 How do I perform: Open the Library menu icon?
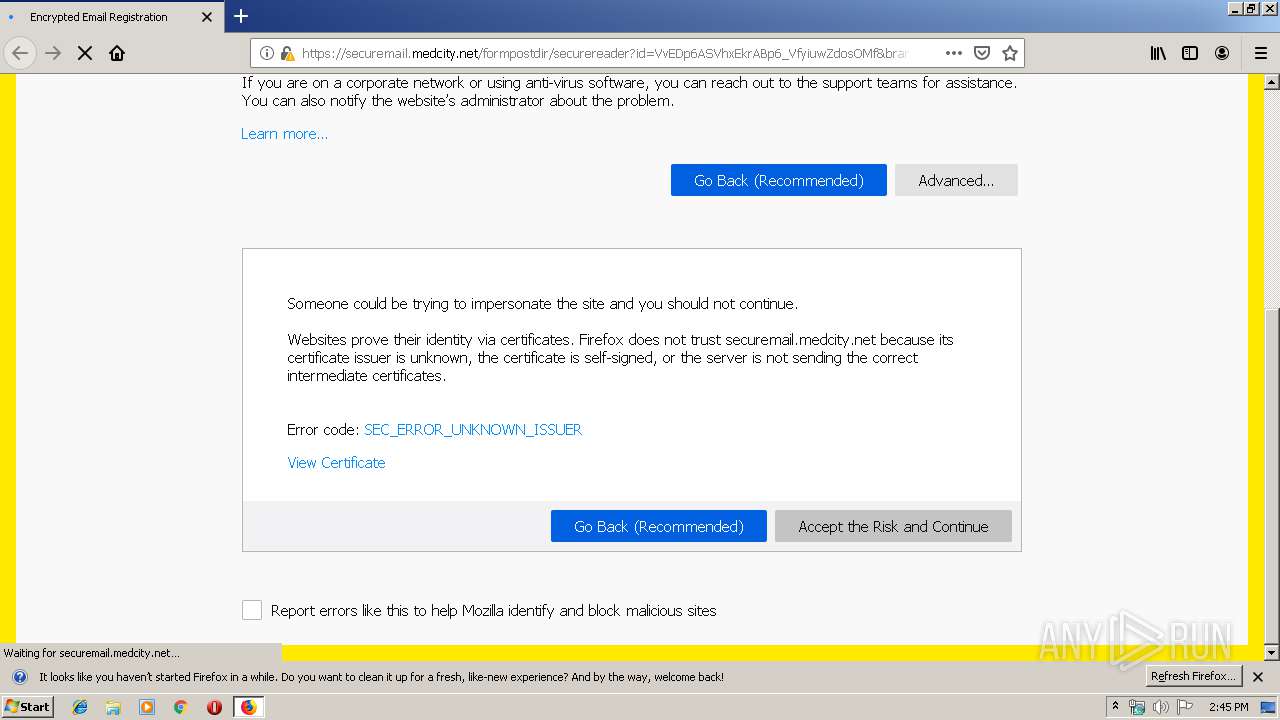pyautogui.click(x=1158, y=53)
